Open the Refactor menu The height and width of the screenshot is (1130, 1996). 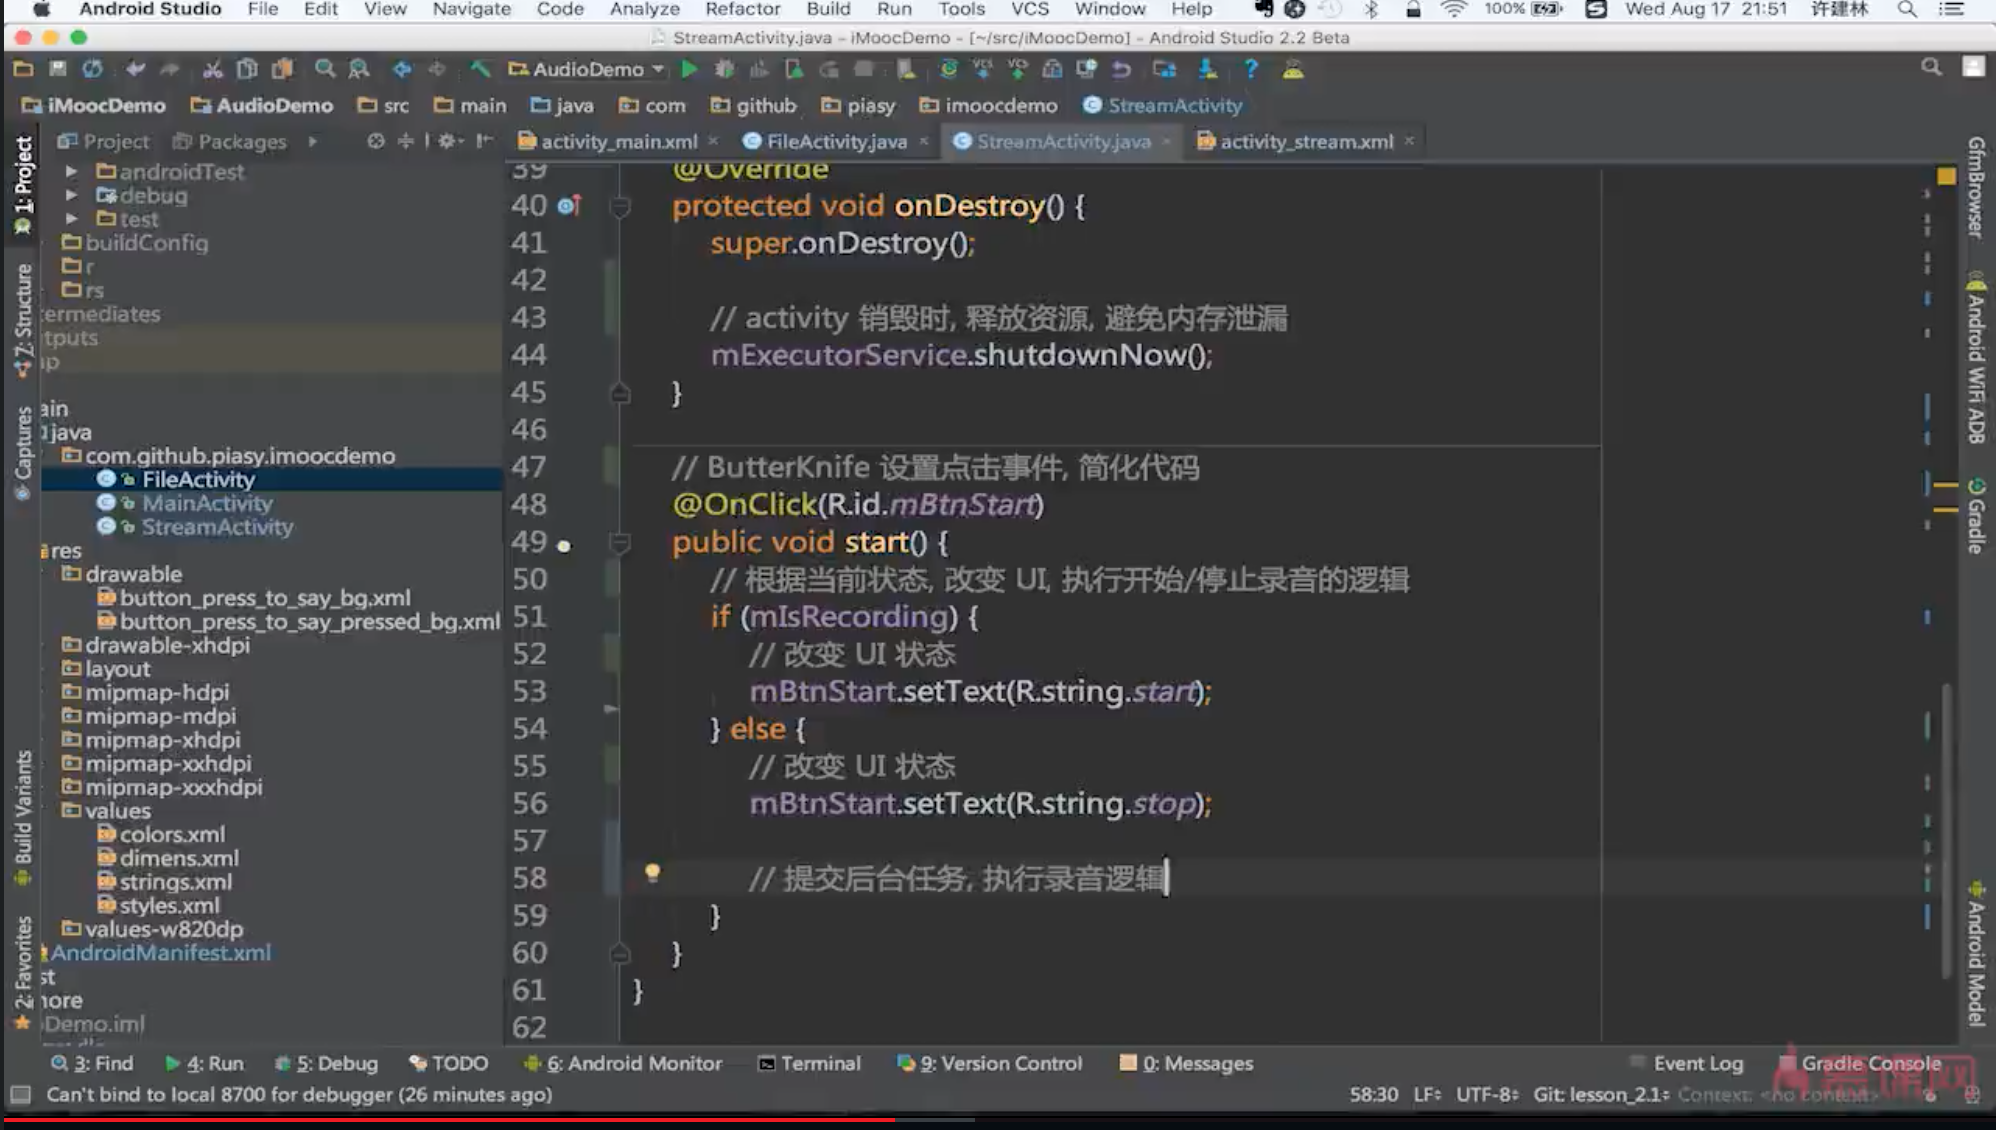pyautogui.click(x=742, y=9)
